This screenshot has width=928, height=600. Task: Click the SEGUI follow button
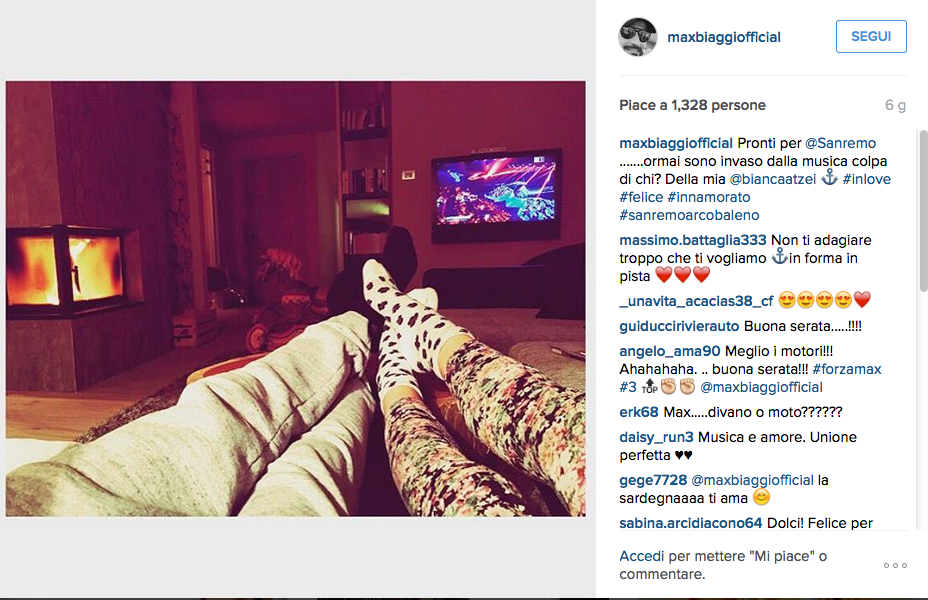[x=871, y=36]
